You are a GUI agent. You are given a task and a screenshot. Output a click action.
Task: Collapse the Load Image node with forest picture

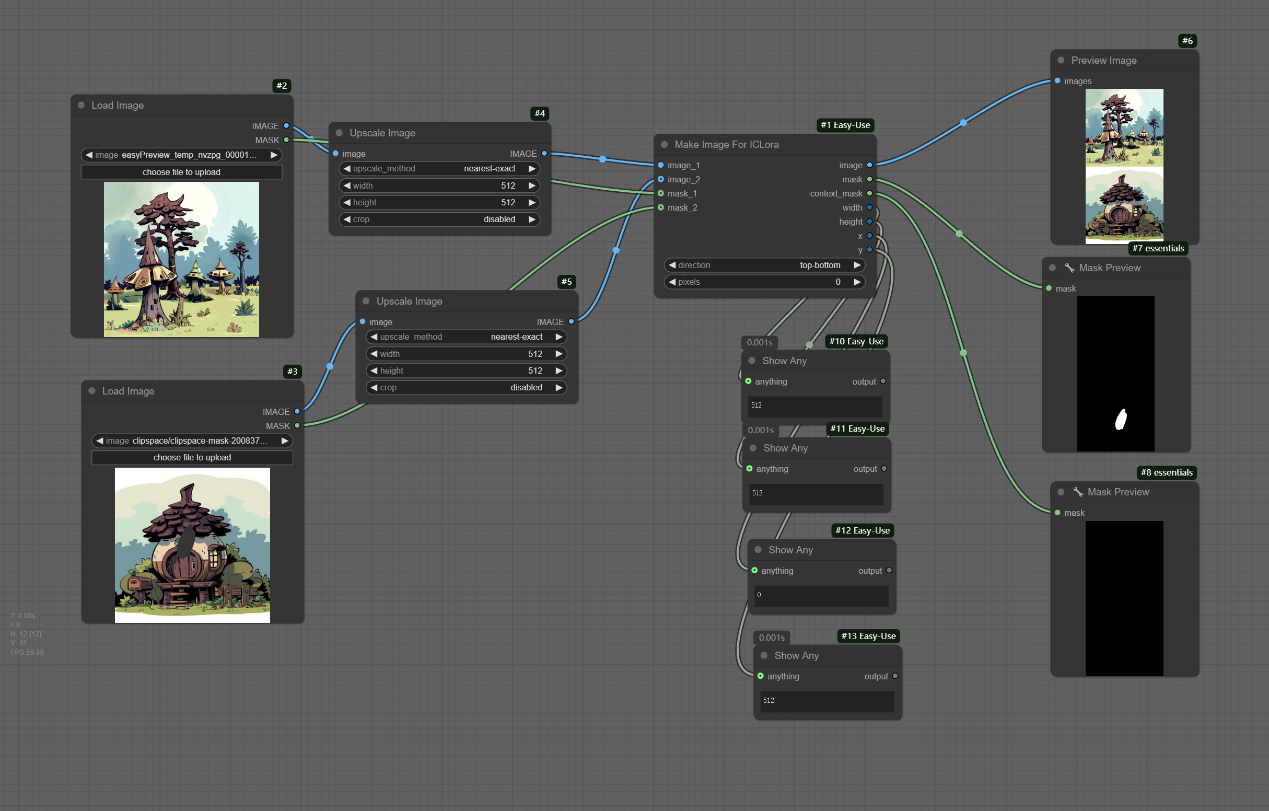coord(81,106)
